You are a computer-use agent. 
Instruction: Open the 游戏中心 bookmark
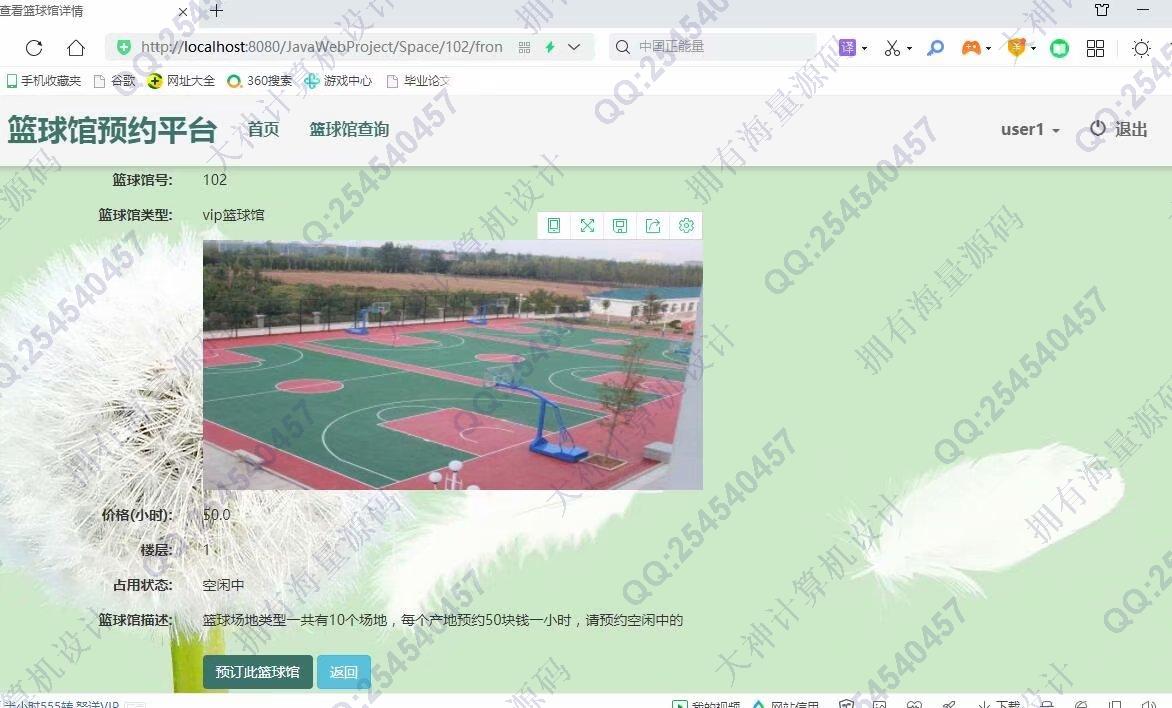(338, 81)
